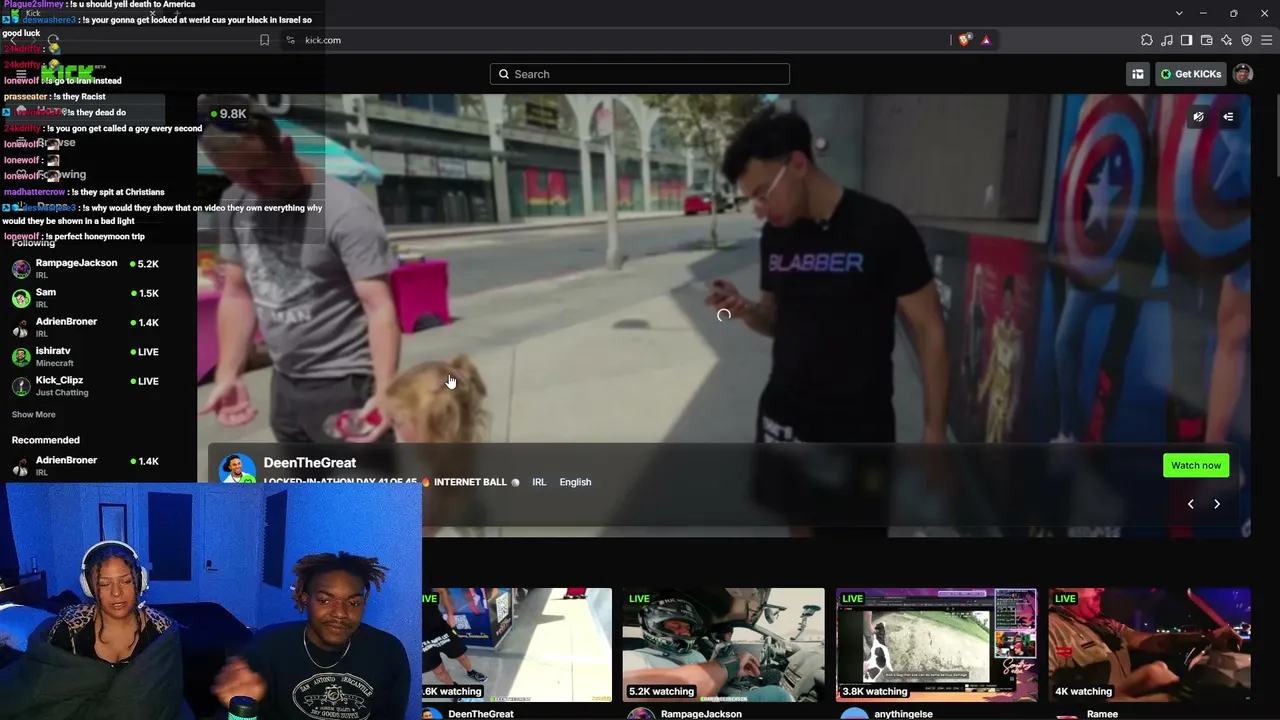The image size is (1280, 720).
Task: Click DeenTheGreat avatar in featured banner
Action: click(237, 468)
